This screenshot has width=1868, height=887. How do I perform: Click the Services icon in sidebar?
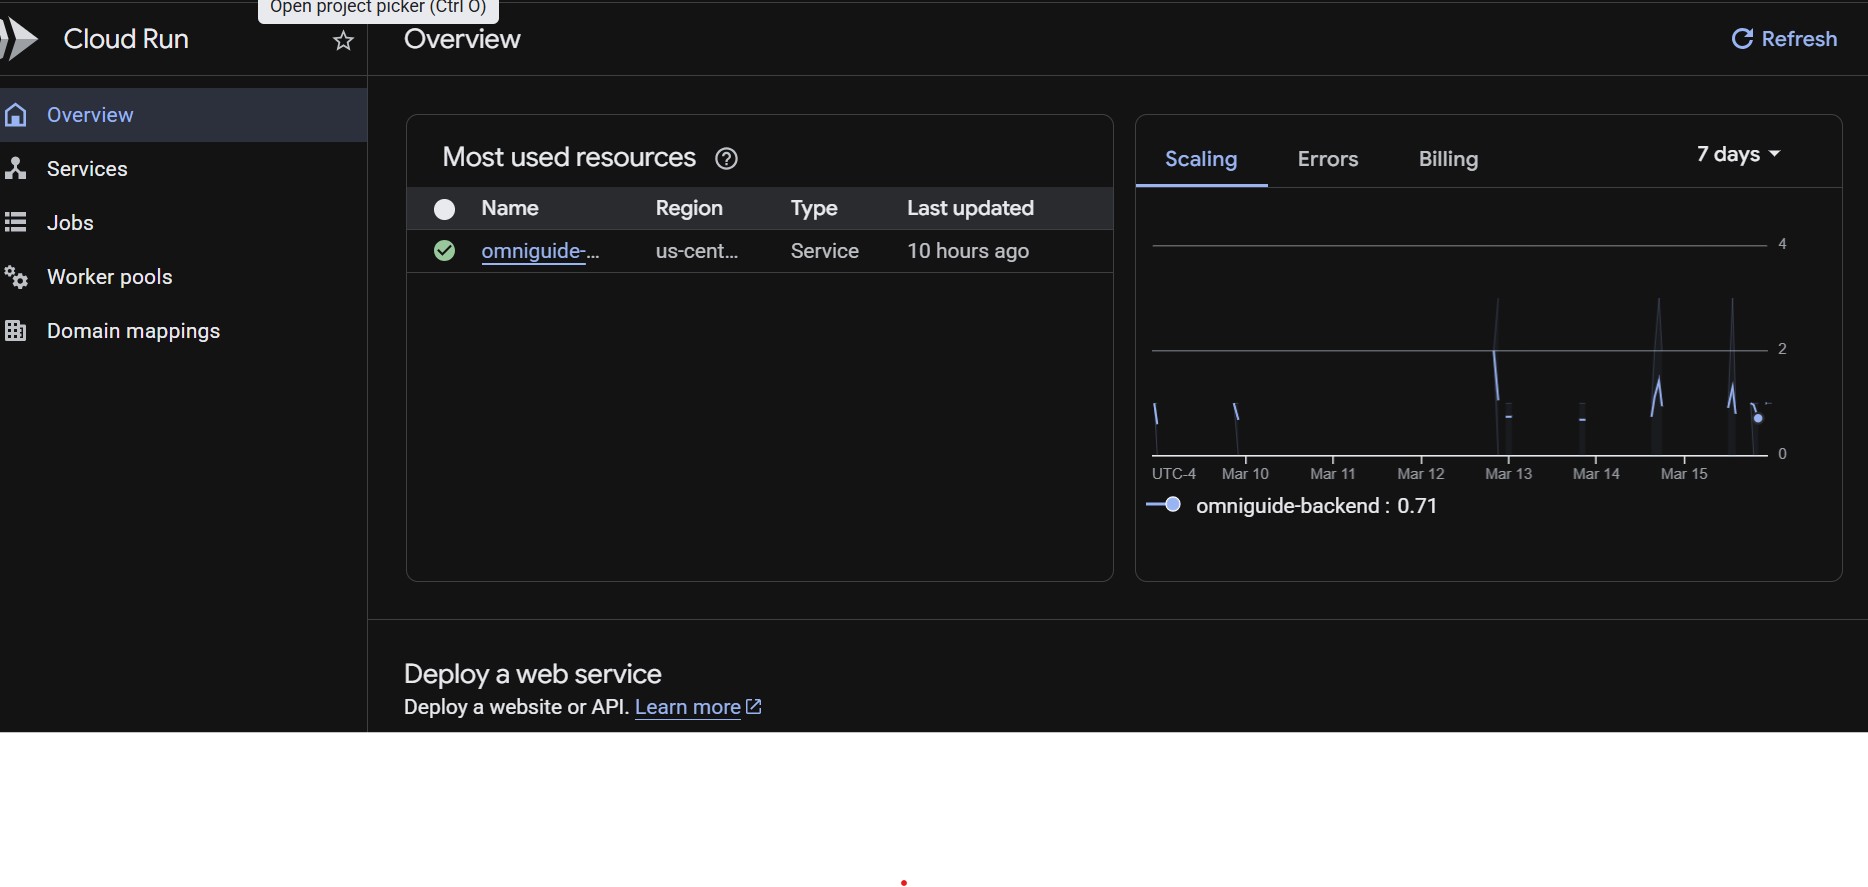[15, 168]
